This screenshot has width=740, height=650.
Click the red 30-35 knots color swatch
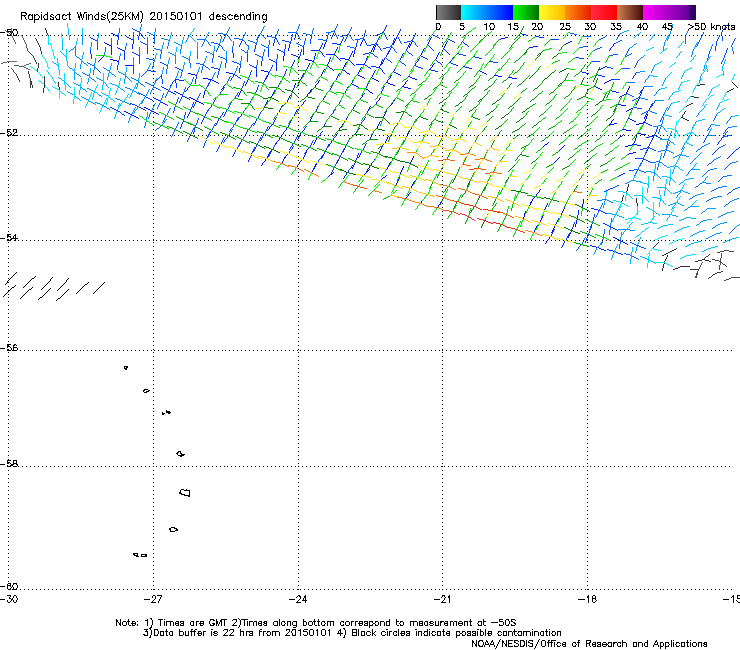coord(604,12)
